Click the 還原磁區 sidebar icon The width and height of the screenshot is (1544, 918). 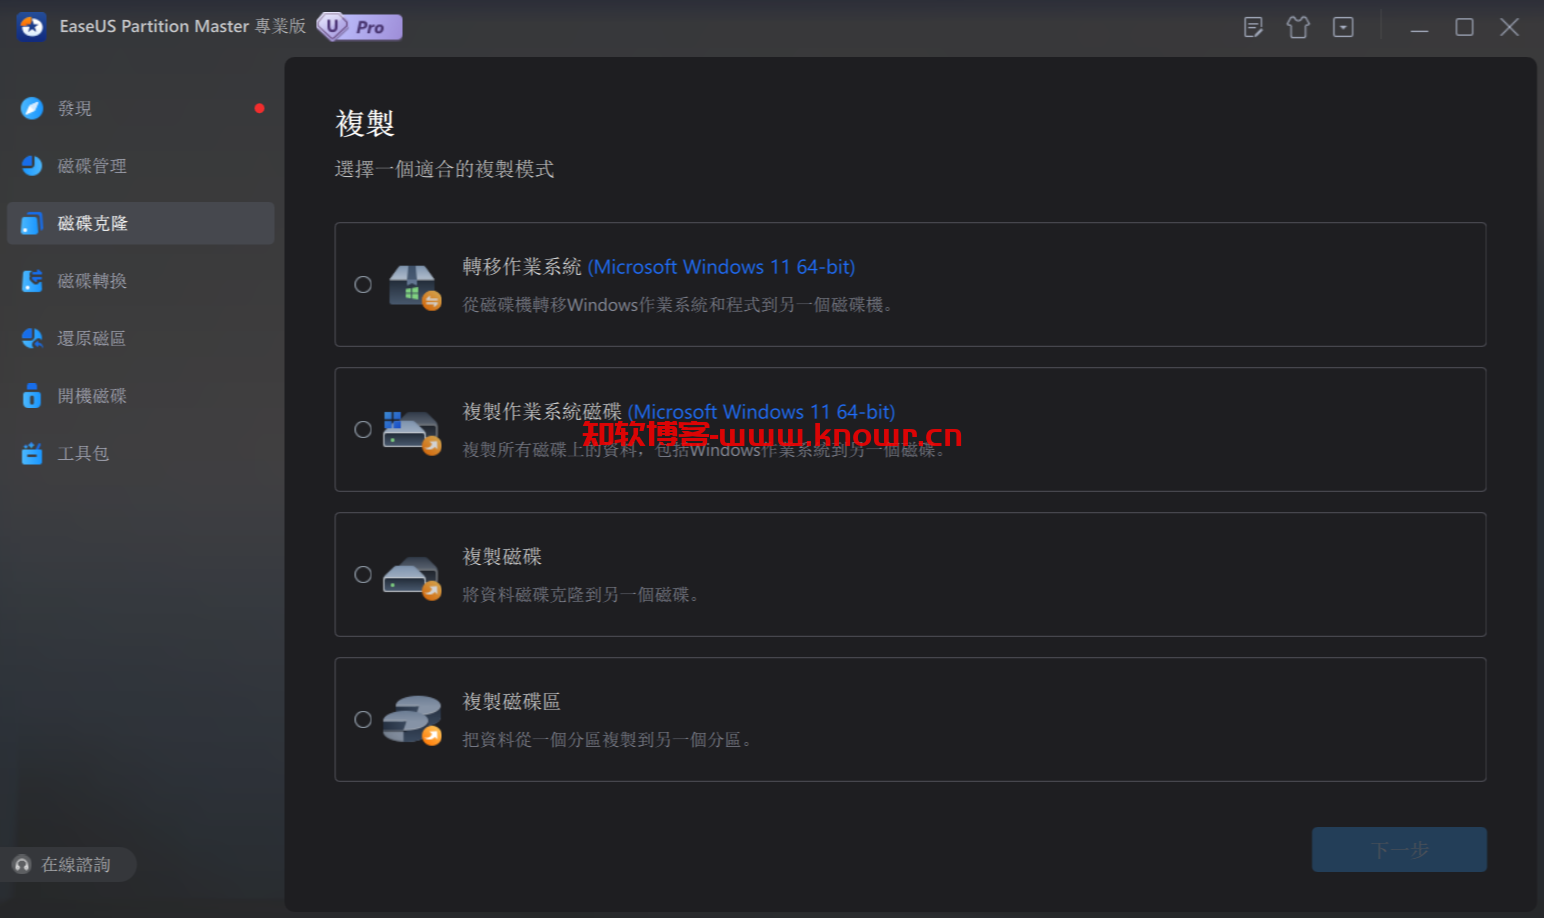32,338
